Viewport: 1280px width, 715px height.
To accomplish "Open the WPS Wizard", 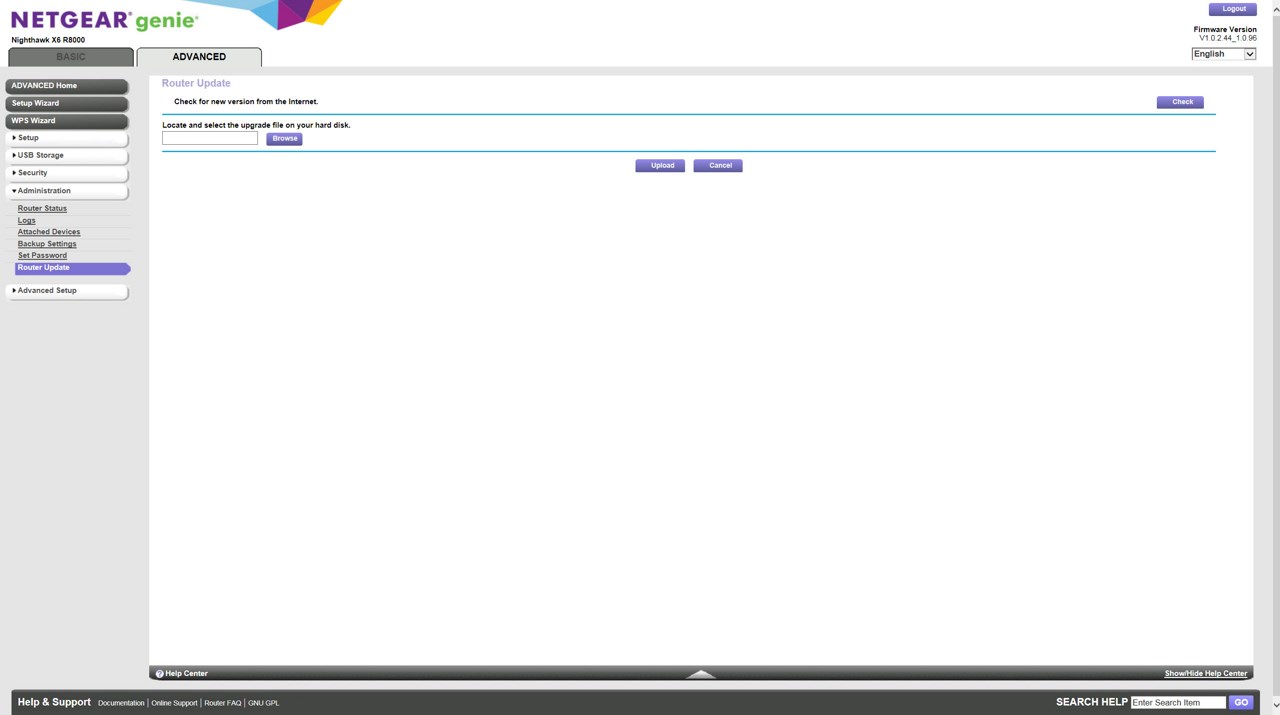I will (67, 121).
